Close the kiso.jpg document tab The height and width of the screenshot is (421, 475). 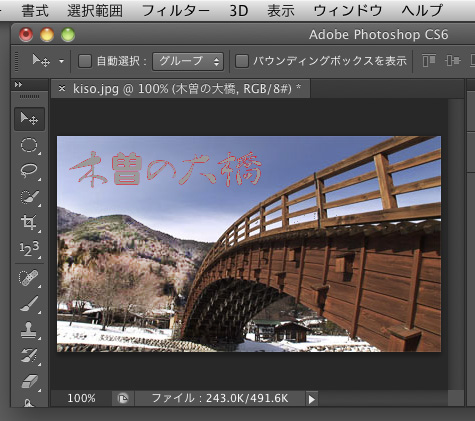coord(62,88)
